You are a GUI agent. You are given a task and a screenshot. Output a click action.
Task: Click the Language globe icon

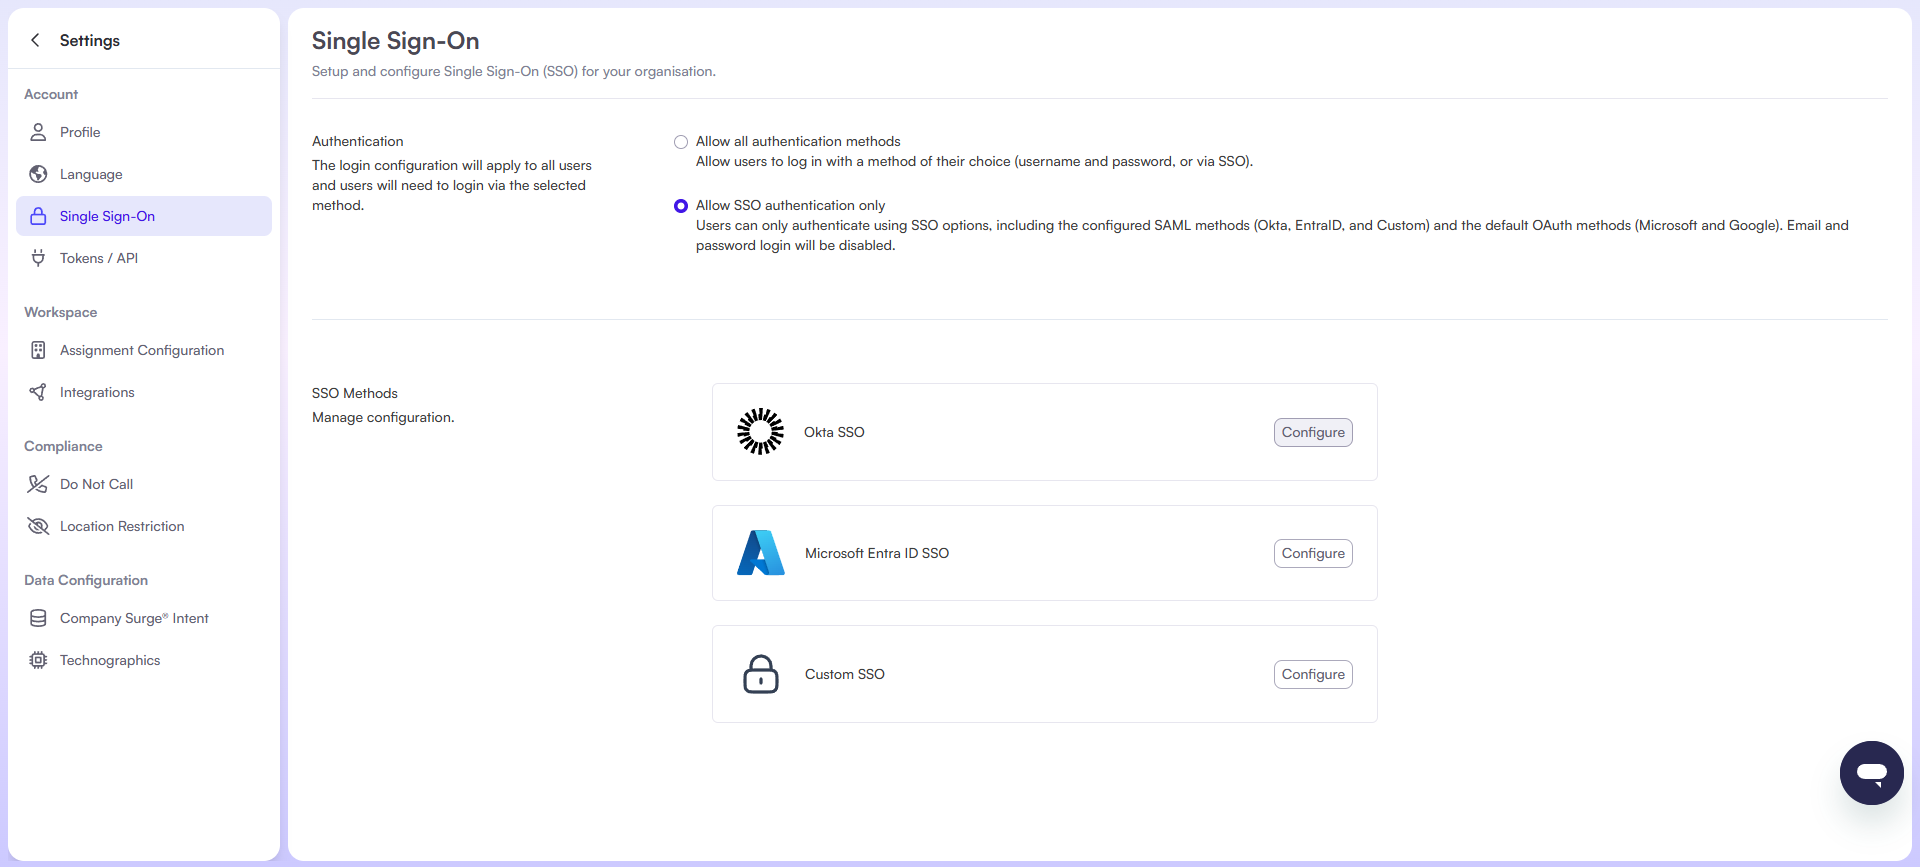(38, 174)
